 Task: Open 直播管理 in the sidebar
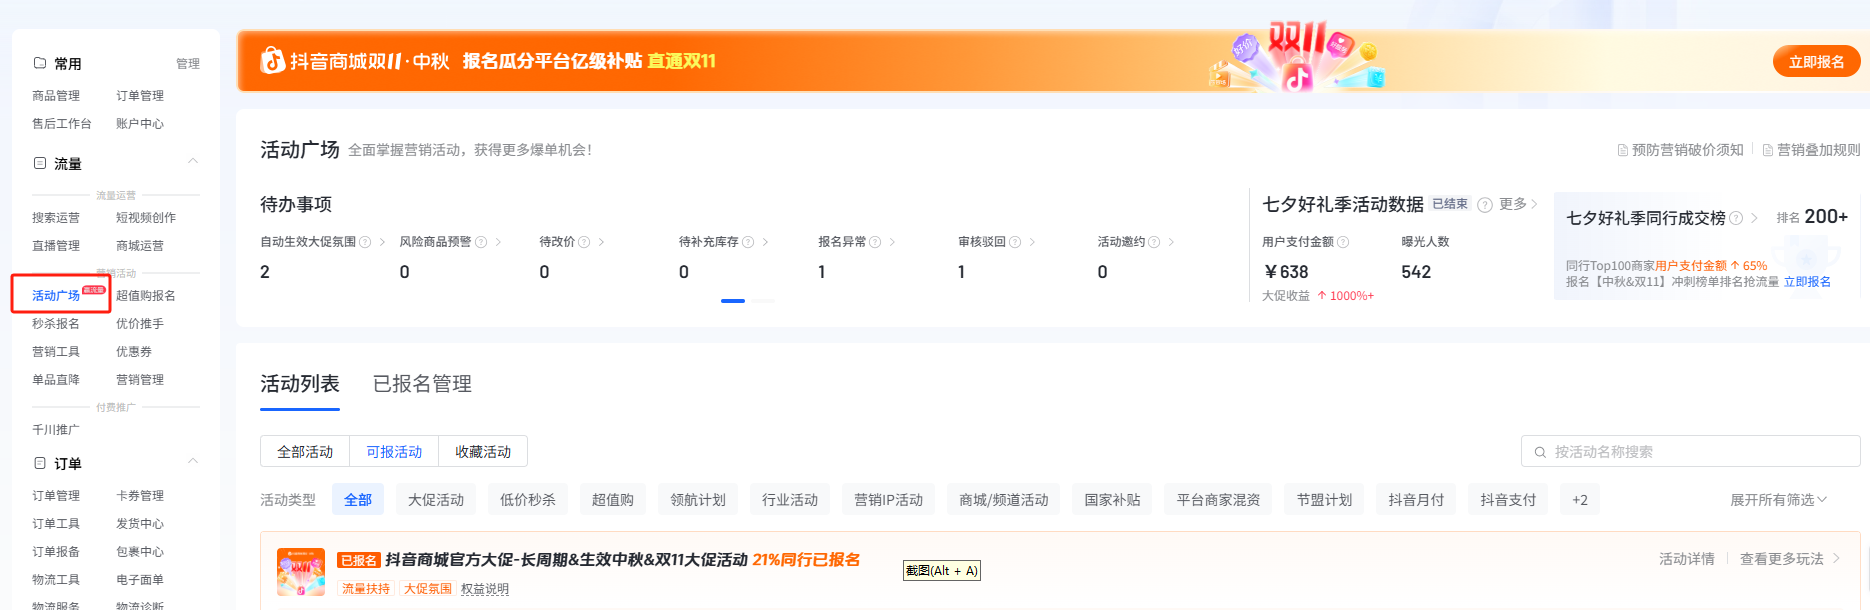pos(56,246)
